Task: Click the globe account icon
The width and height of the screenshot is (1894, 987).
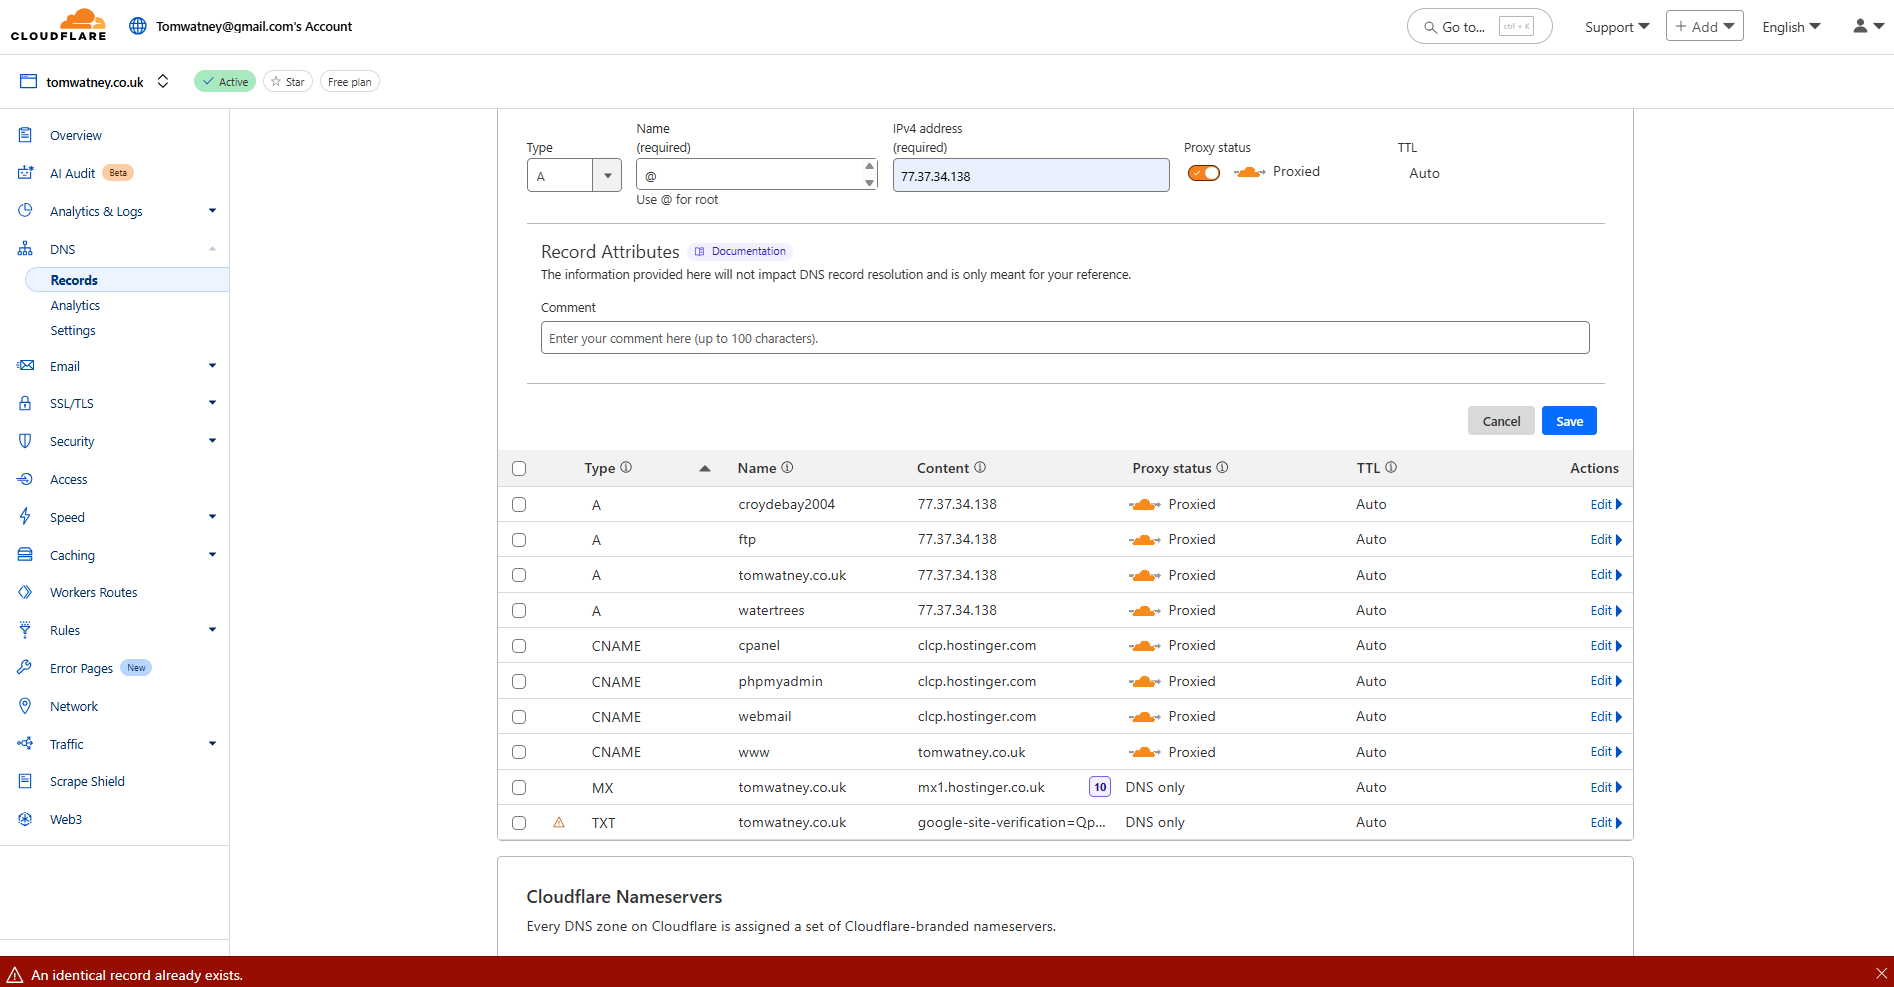Action: click(138, 26)
